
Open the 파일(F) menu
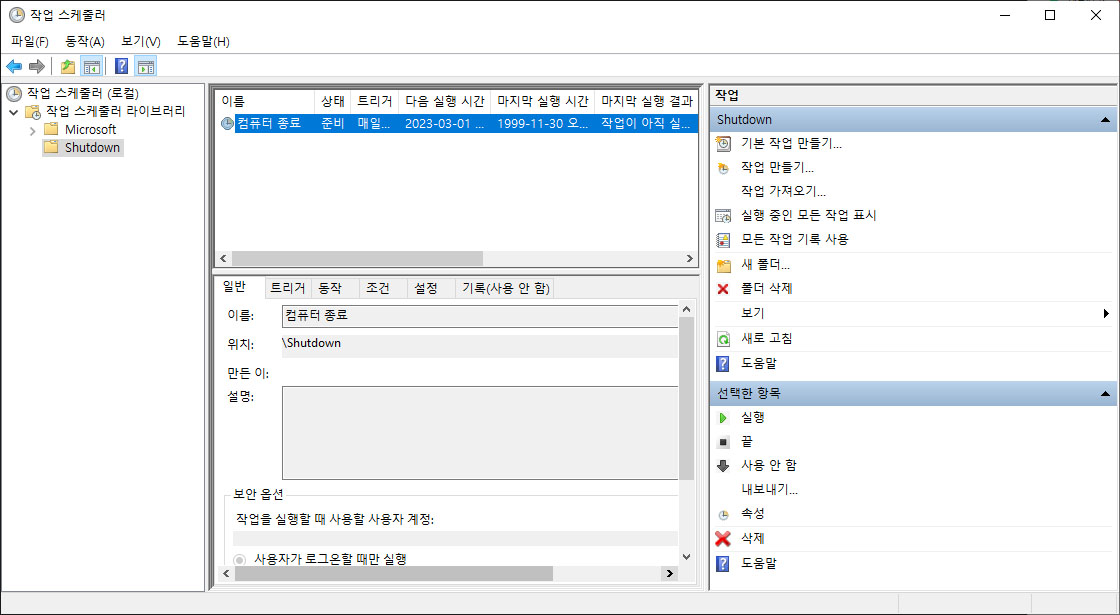point(30,41)
